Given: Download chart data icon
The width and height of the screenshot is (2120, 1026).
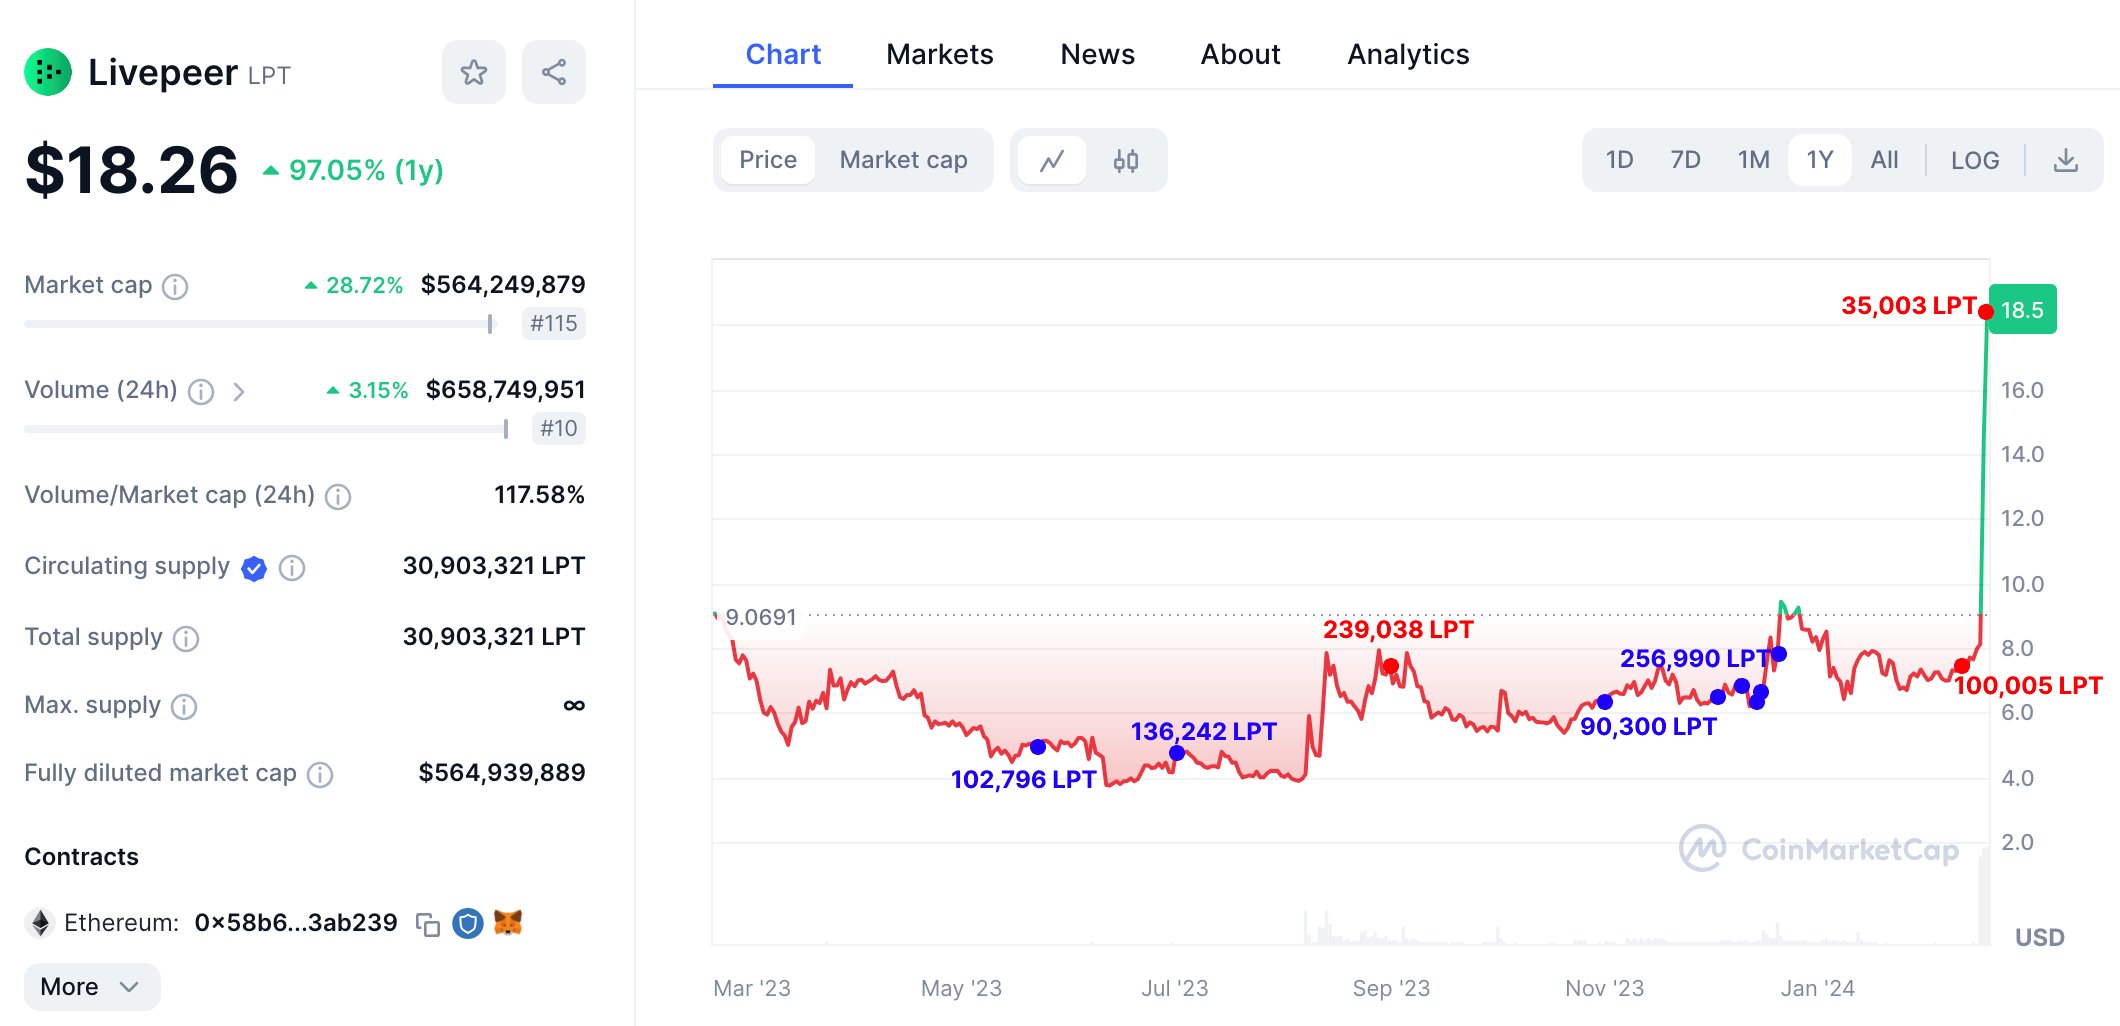Looking at the screenshot, I should pos(2066,160).
